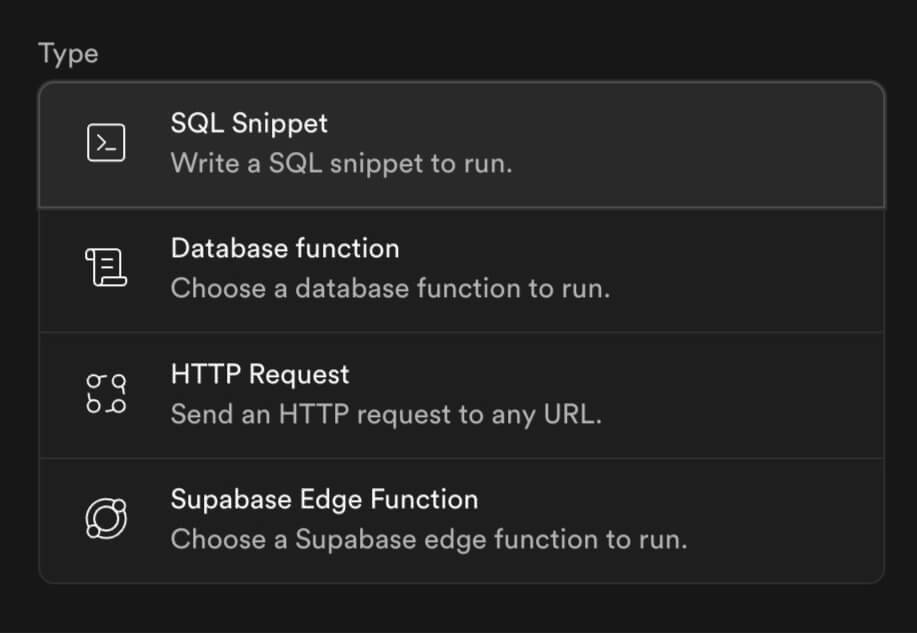Click the "Type" field label

[x=68, y=54]
